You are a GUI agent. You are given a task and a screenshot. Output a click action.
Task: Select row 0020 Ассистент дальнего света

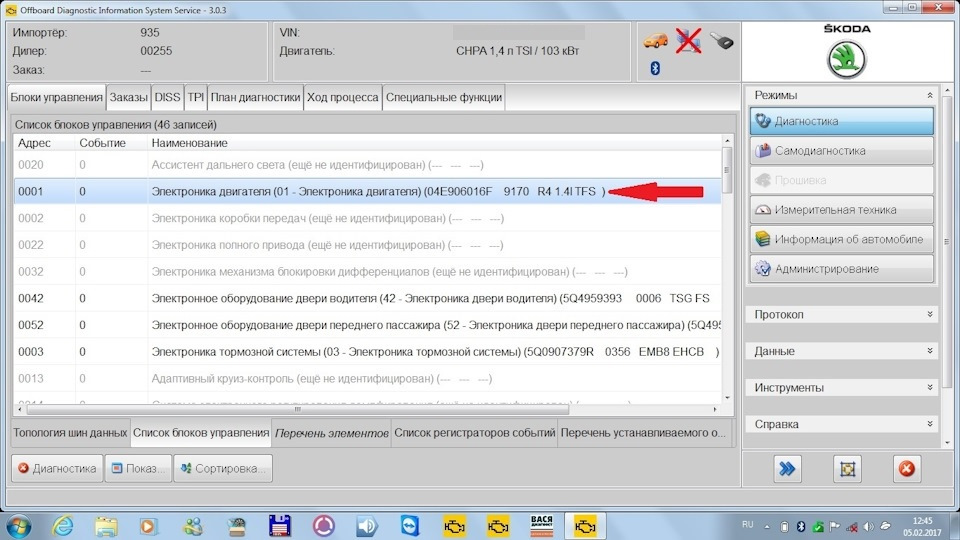click(x=367, y=165)
